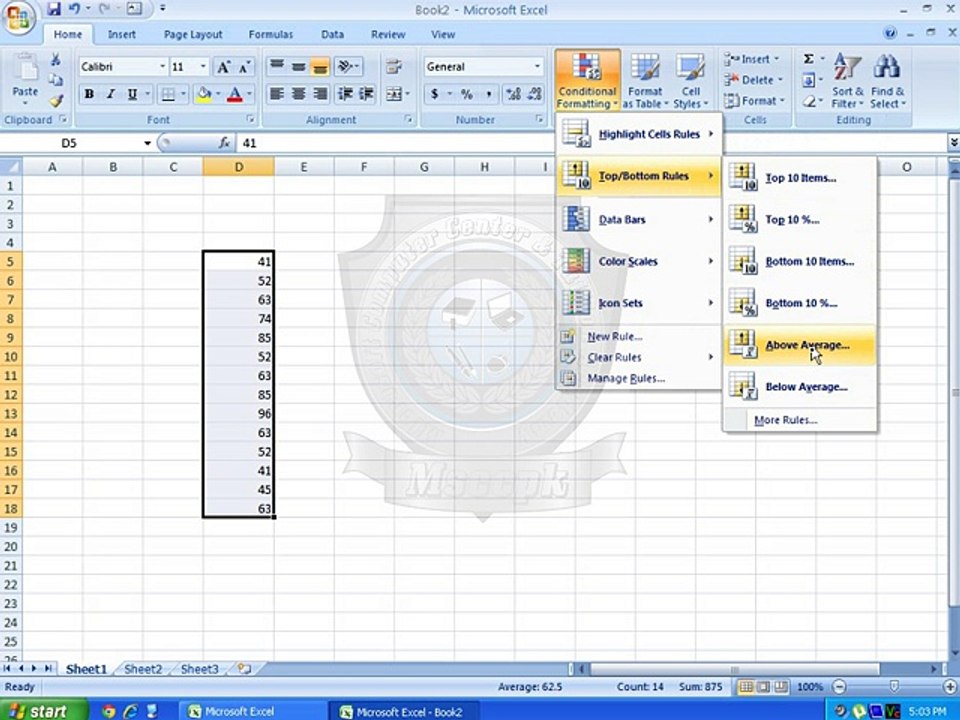Click the zoom slider handle
The image size is (960, 720).
894,686
